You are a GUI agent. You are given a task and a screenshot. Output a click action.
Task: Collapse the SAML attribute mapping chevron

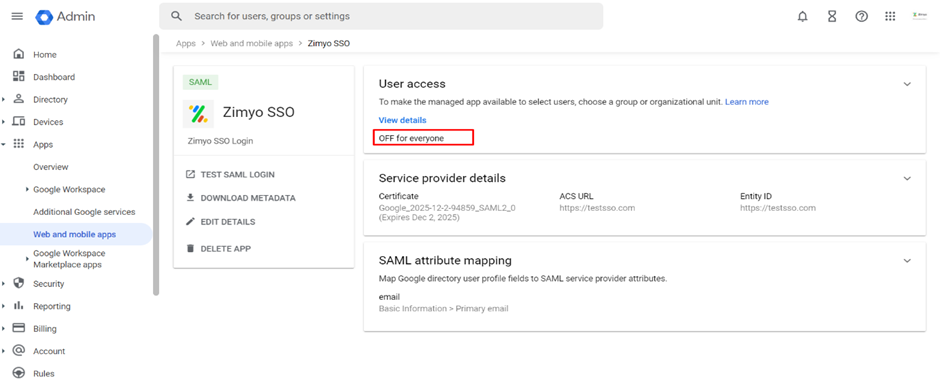(x=907, y=260)
